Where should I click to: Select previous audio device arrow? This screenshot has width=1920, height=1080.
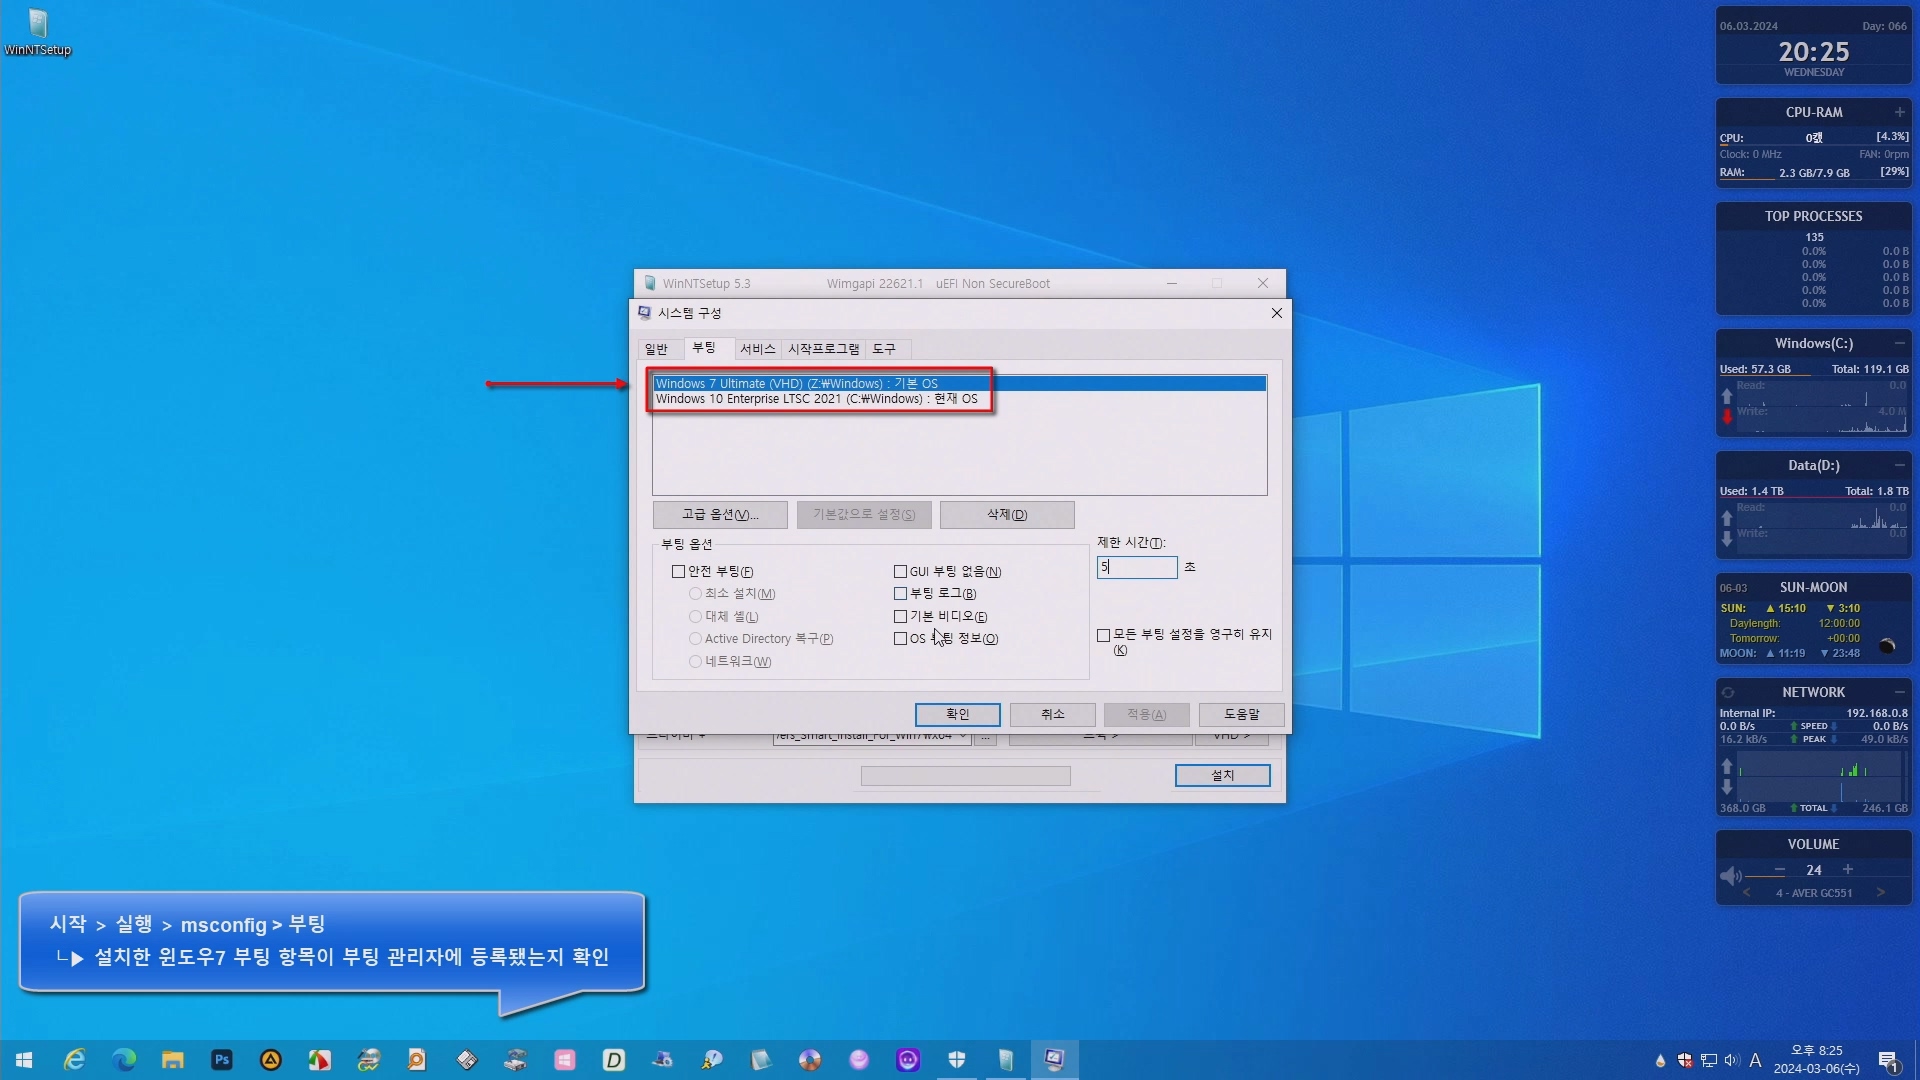[1747, 892]
